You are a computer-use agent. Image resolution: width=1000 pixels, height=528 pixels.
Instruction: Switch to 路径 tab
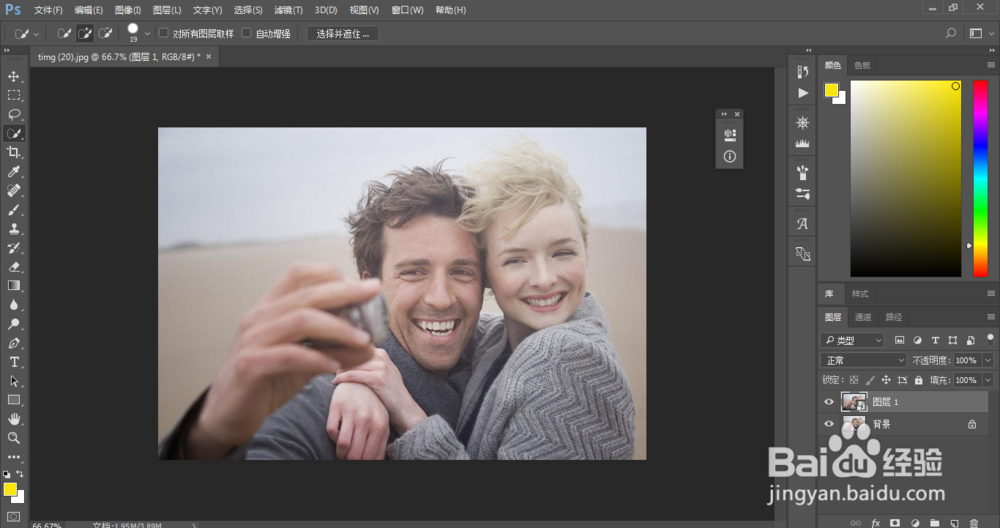[x=893, y=317]
